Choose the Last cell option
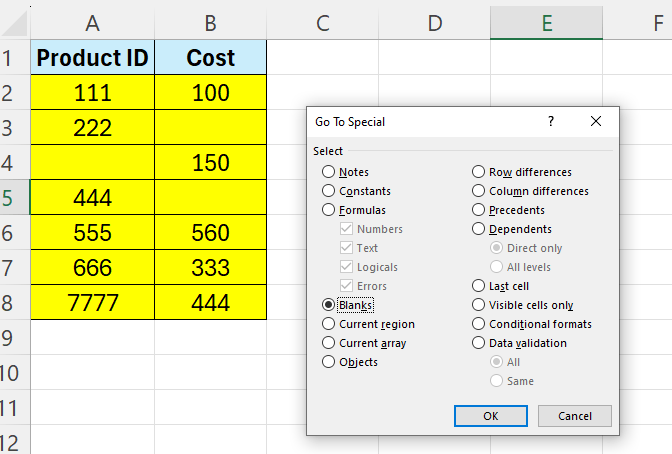The width and height of the screenshot is (672, 454). (479, 286)
